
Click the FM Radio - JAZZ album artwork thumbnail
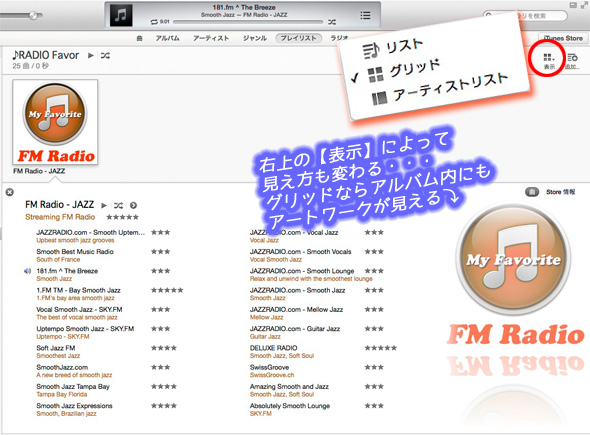click(x=55, y=122)
